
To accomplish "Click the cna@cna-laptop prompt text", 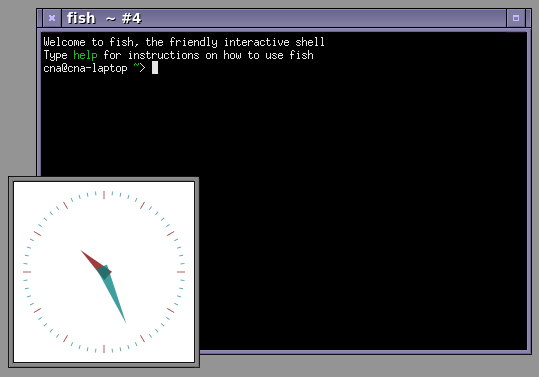I will pyautogui.click(x=85, y=68).
